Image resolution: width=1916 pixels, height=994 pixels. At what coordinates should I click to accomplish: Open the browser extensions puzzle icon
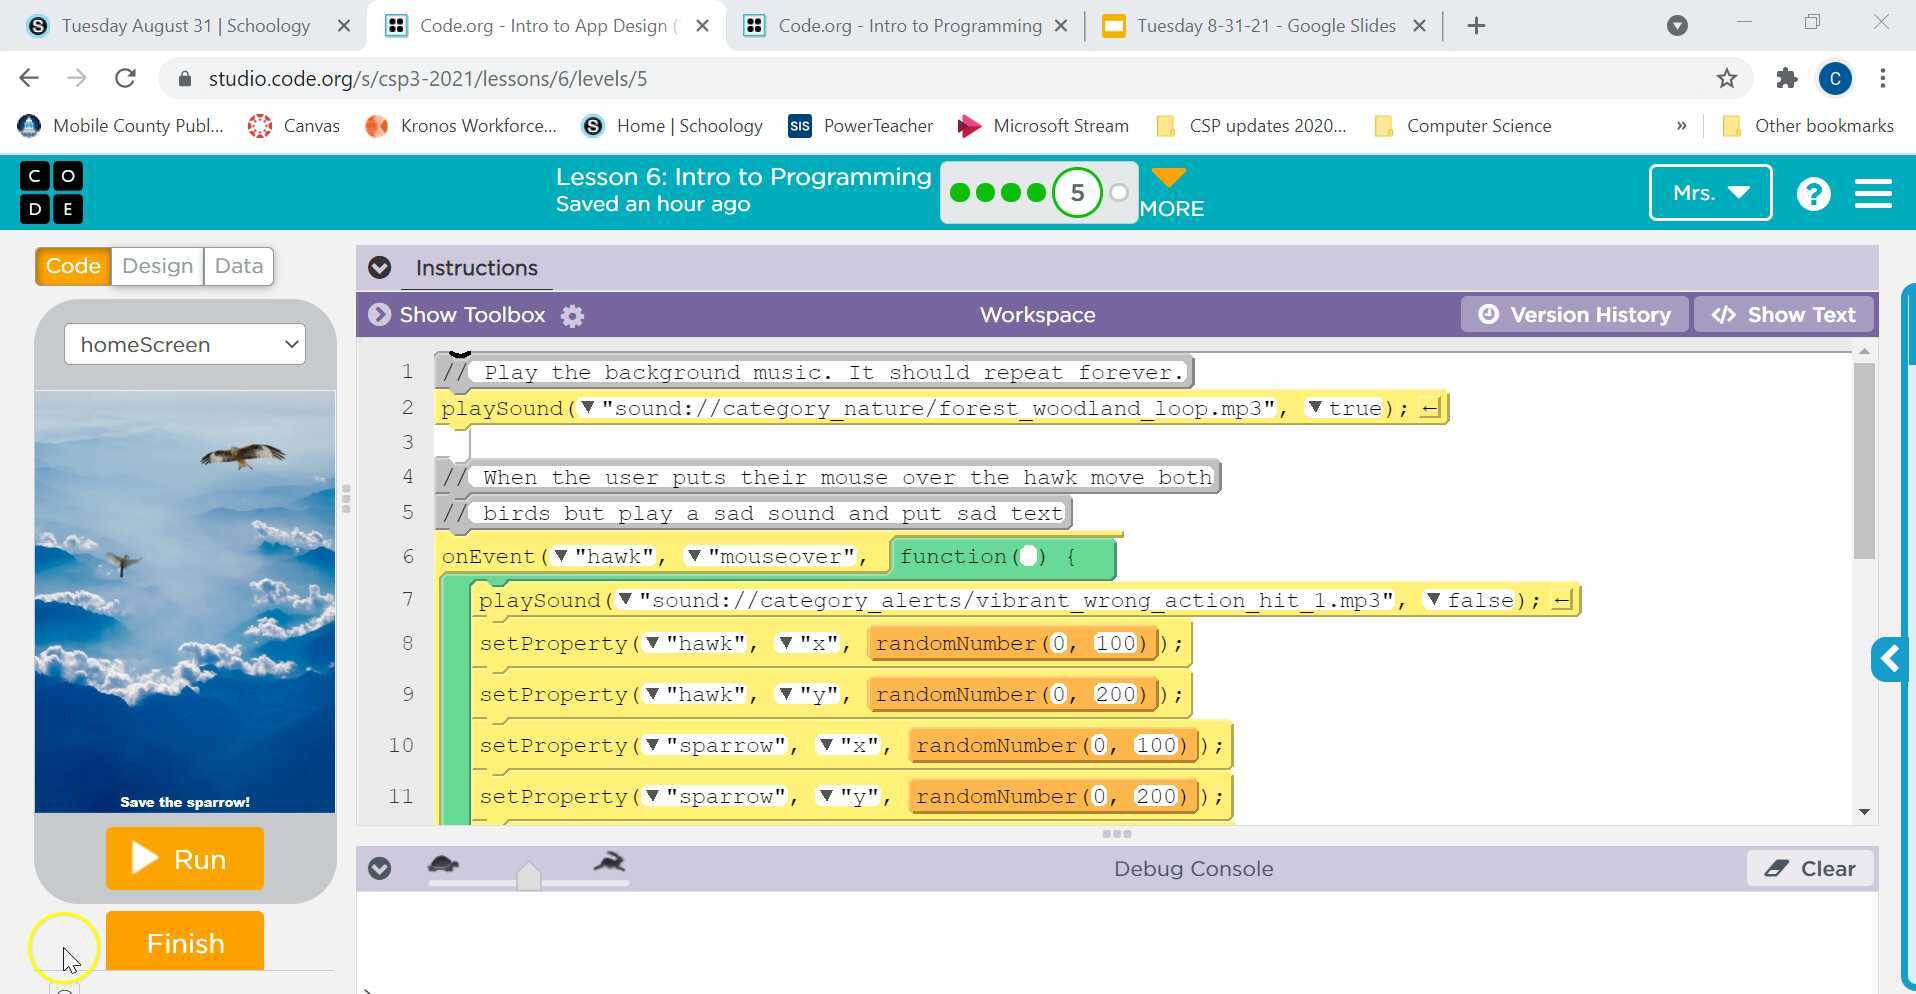pyautogui.click(x=1786, y=78)
